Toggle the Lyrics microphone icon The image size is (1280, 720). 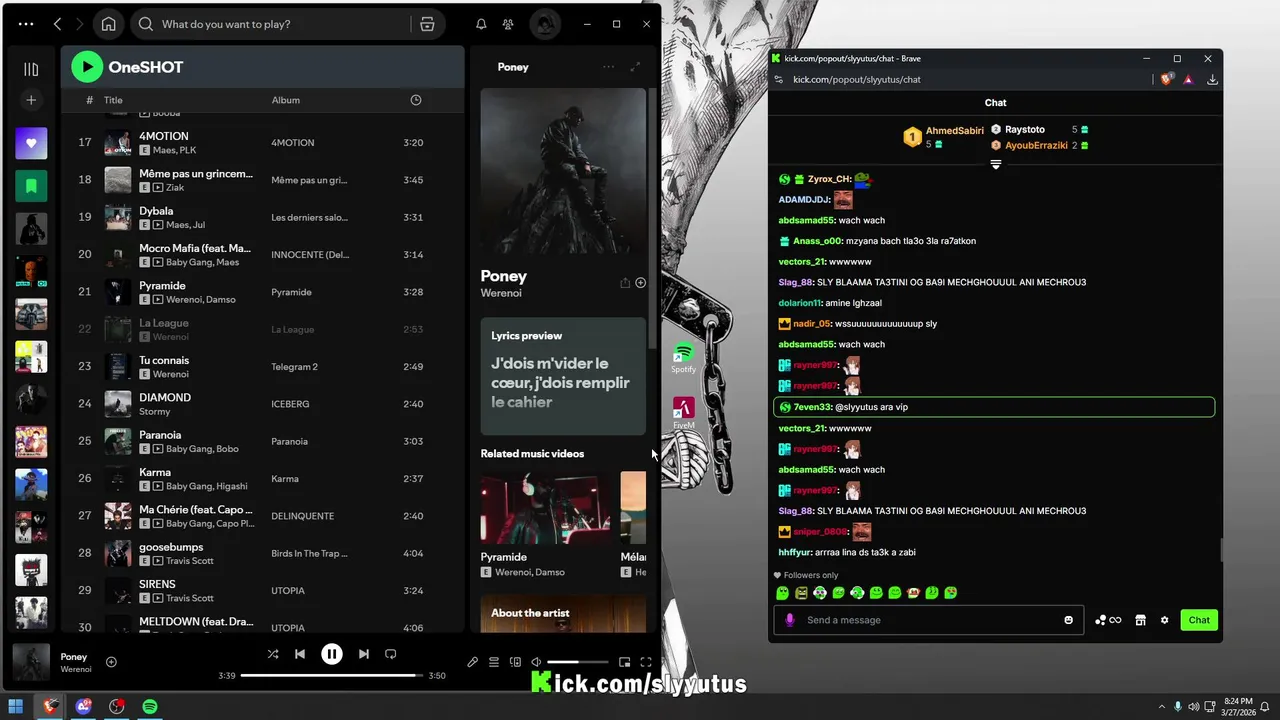pyautogui.click(x=472, y=662)
